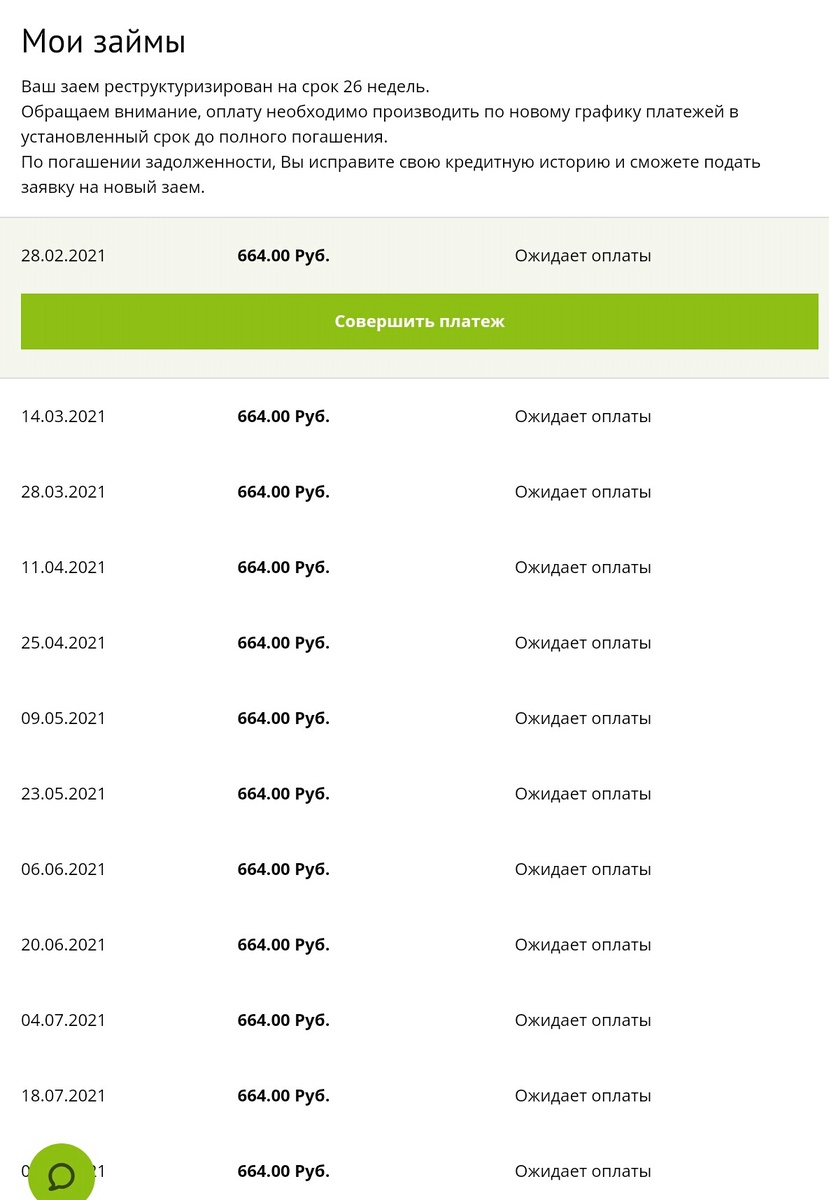
Task: Click Ожидает оплаты status for 09.05.2021
Action: tap(583, 718)
